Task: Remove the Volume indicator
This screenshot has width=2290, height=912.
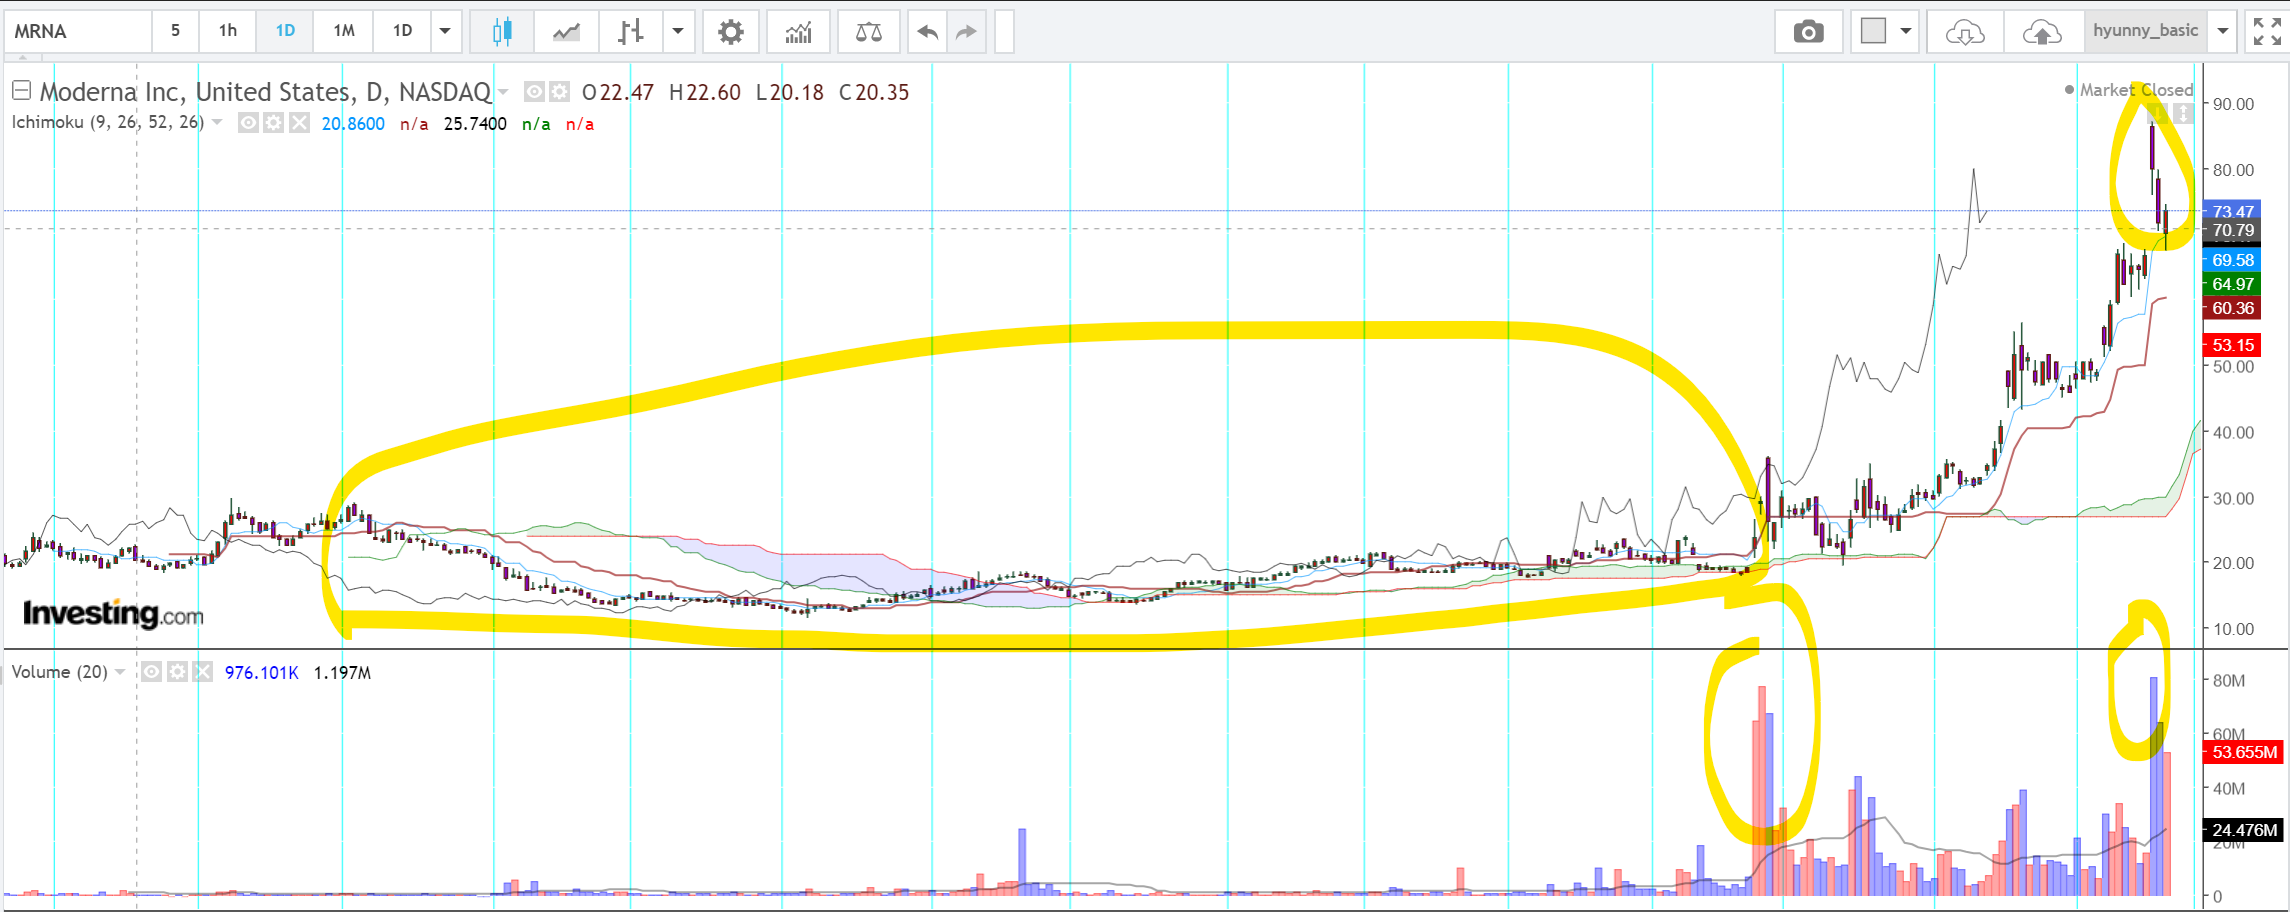Action: [202, 672]
